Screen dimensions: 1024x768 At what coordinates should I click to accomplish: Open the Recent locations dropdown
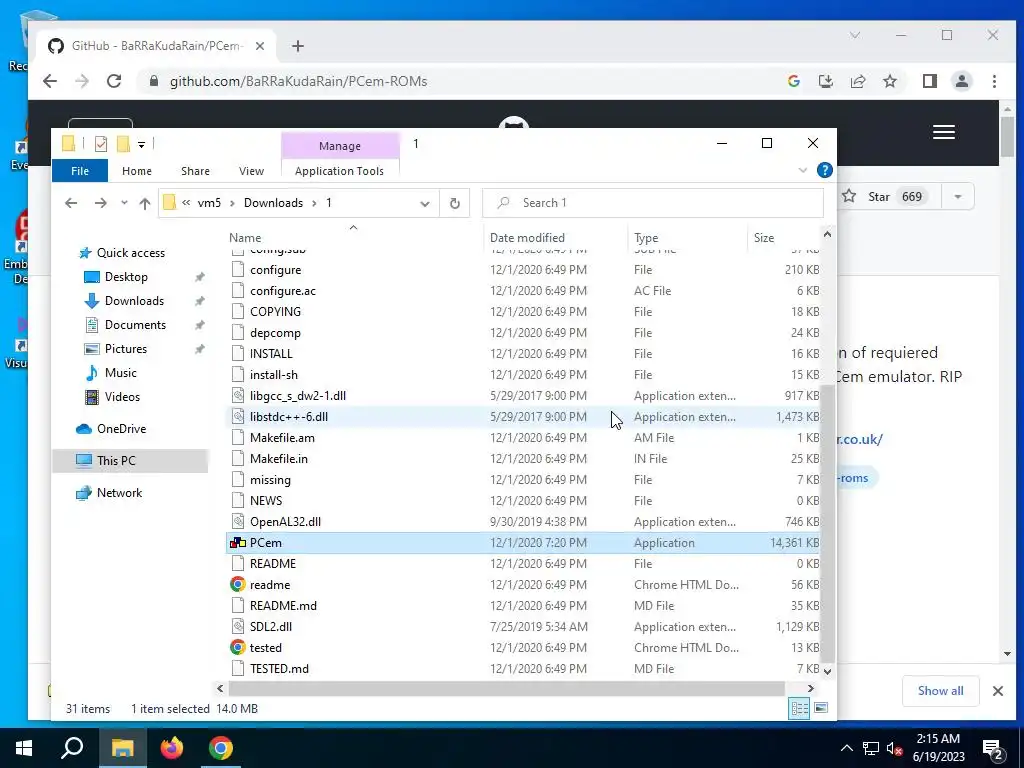click(124, 203)
